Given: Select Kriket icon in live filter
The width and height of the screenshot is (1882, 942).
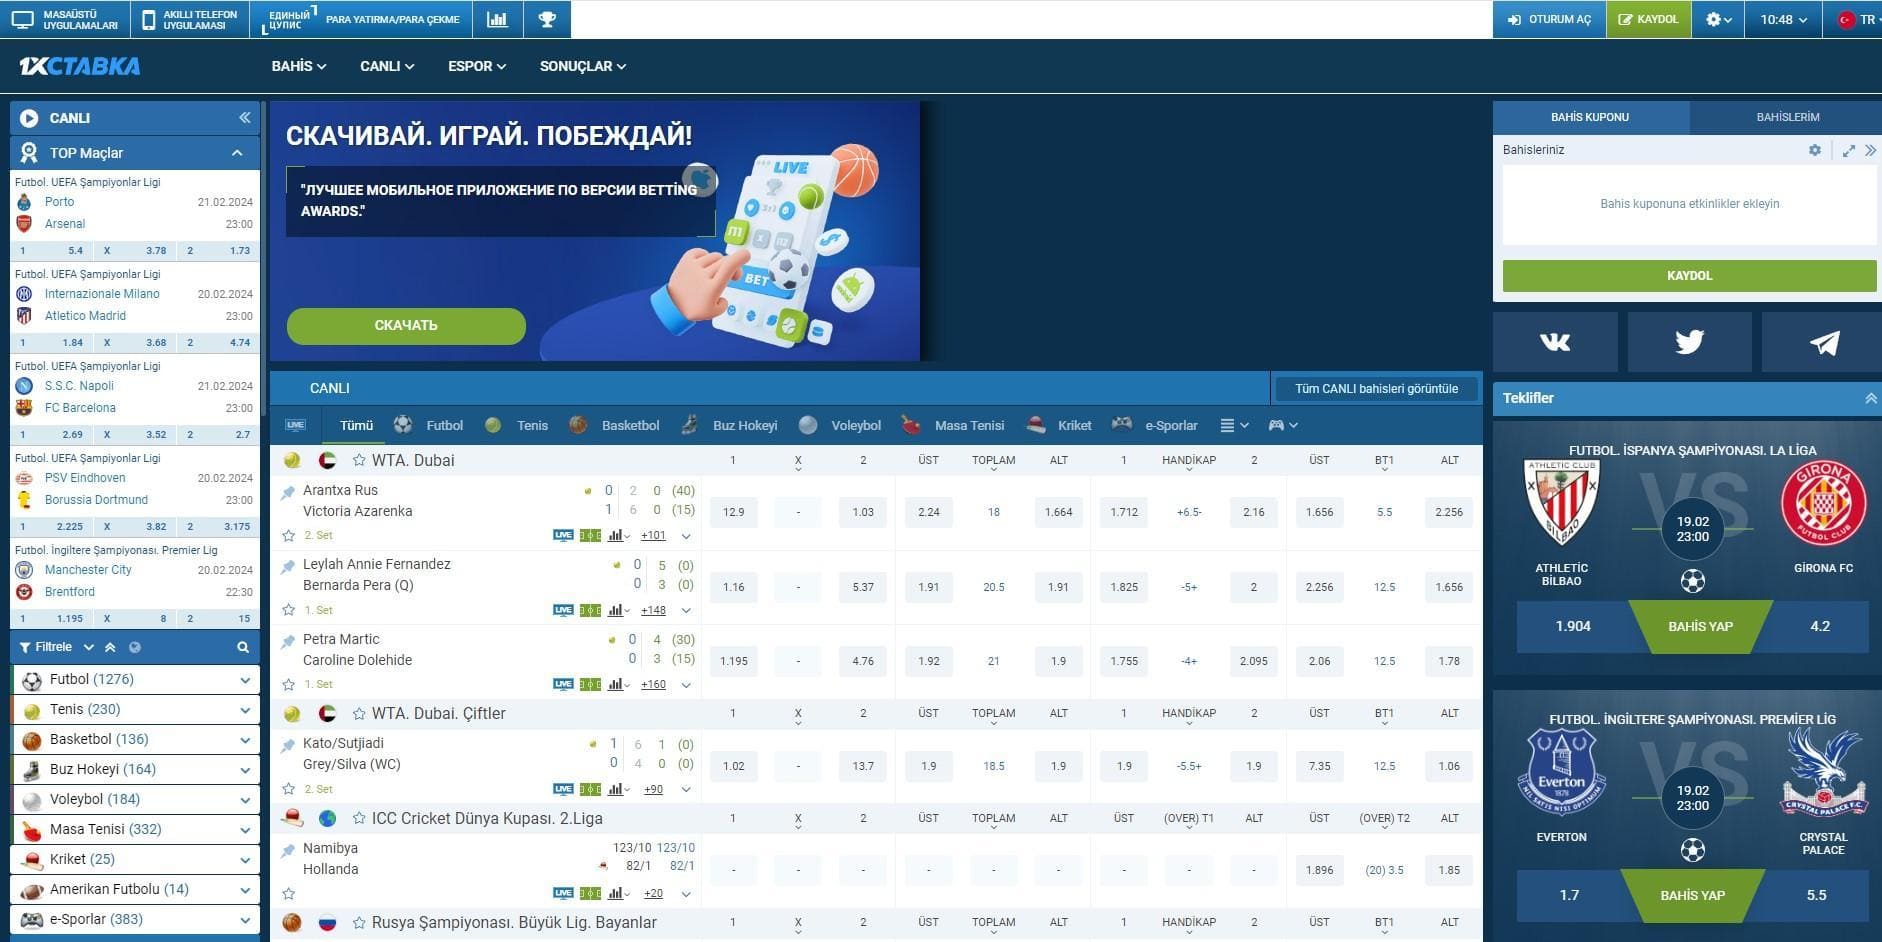Looking at the screenshot, I should point(1036,425).
